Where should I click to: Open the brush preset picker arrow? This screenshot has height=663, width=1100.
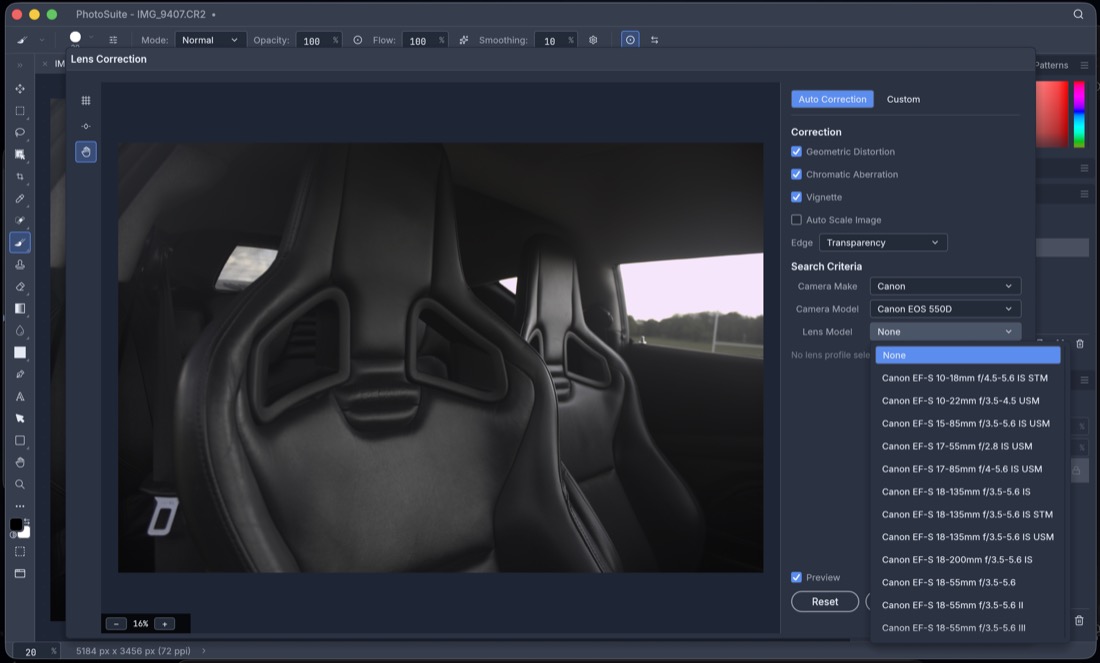coord(91,39)
